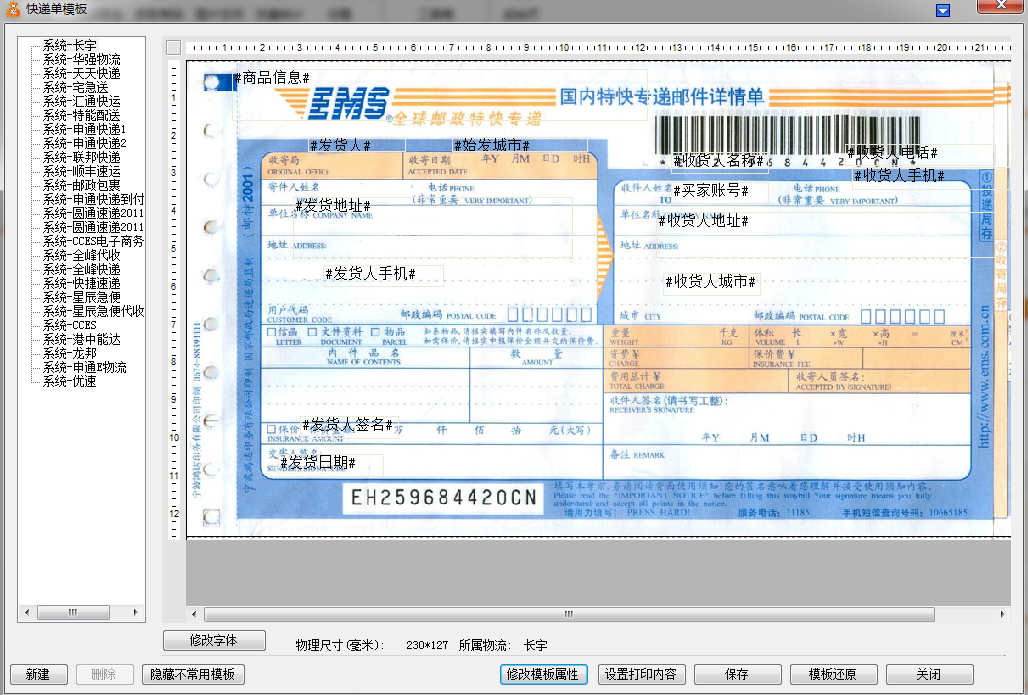The image size is (1028, 695).
Task: Select the 系统-龙邦 template
Action: click(69, 353)
